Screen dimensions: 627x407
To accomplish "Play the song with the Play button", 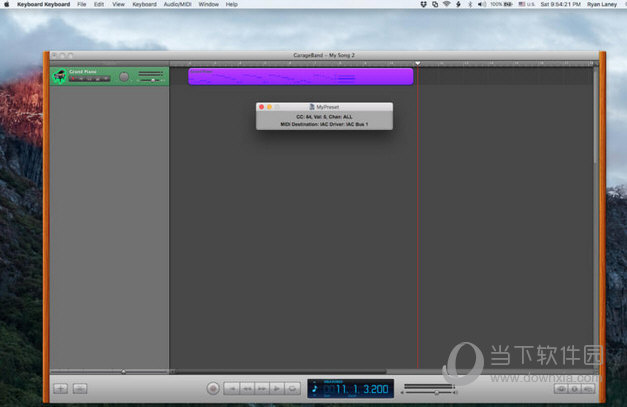I will click(x=277, y=389).
